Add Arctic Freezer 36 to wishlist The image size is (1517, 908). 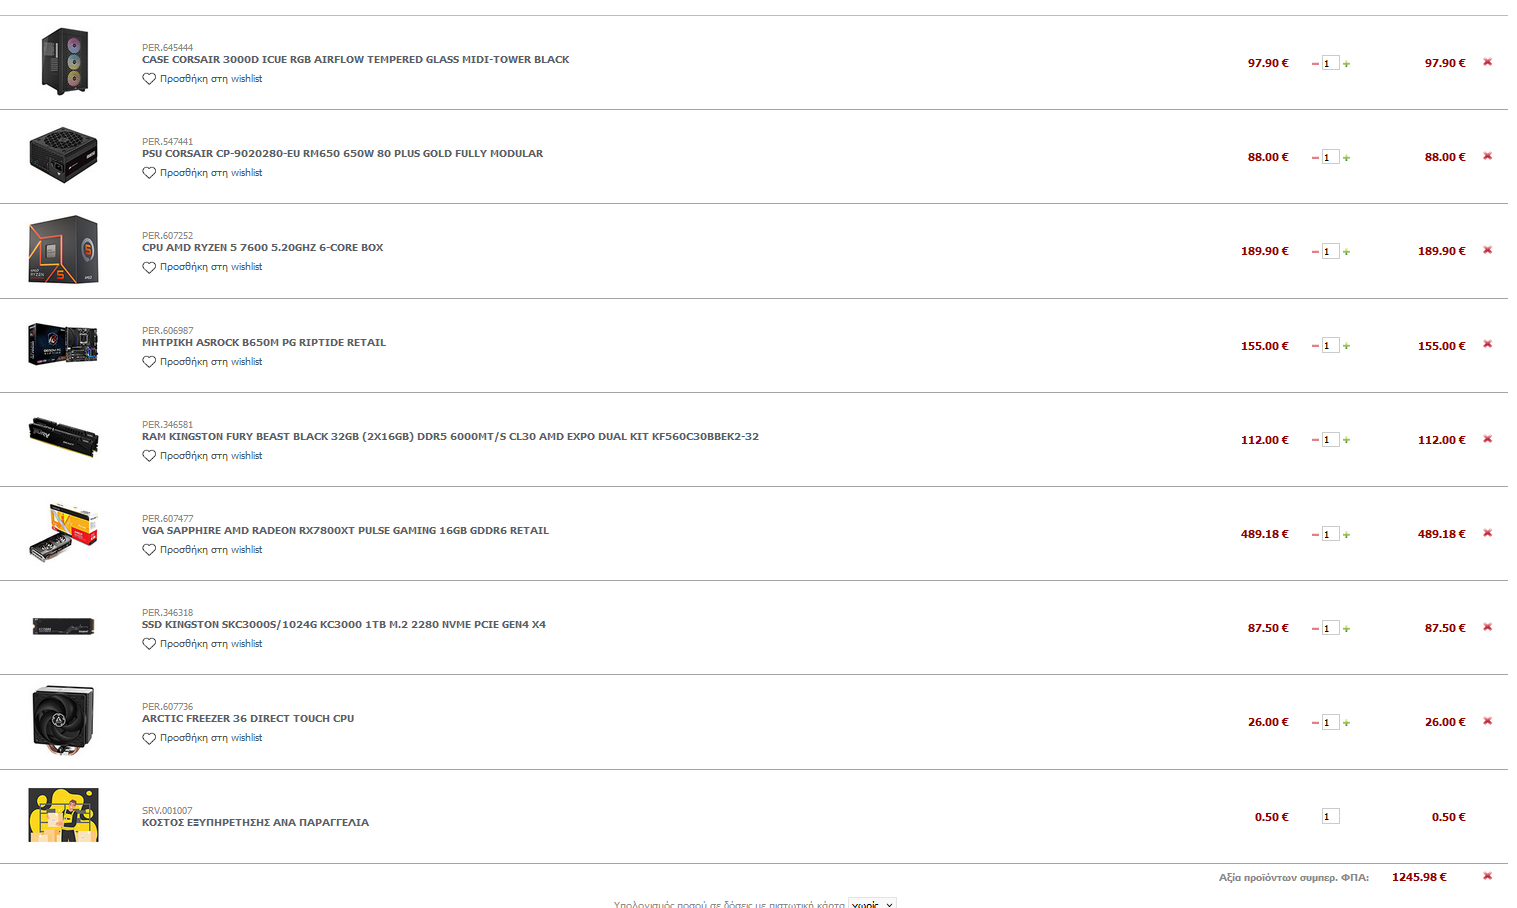point(202,738)
